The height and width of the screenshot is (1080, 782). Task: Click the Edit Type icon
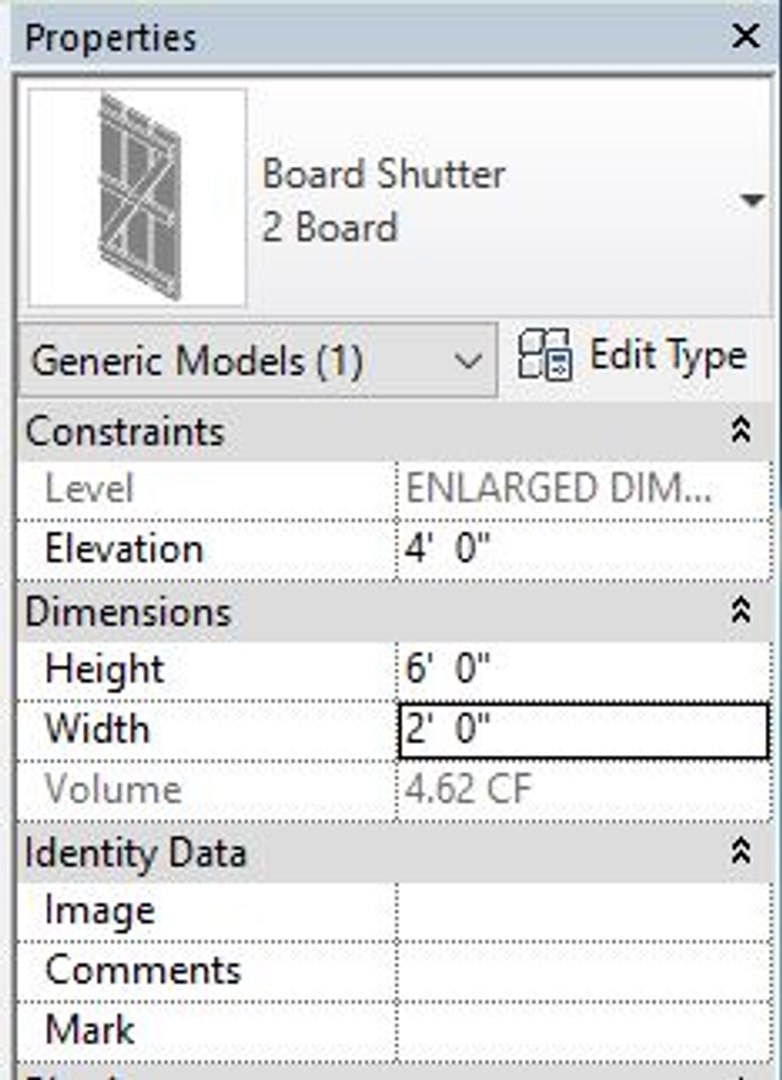pyautogui.click(x=544, y=356)
